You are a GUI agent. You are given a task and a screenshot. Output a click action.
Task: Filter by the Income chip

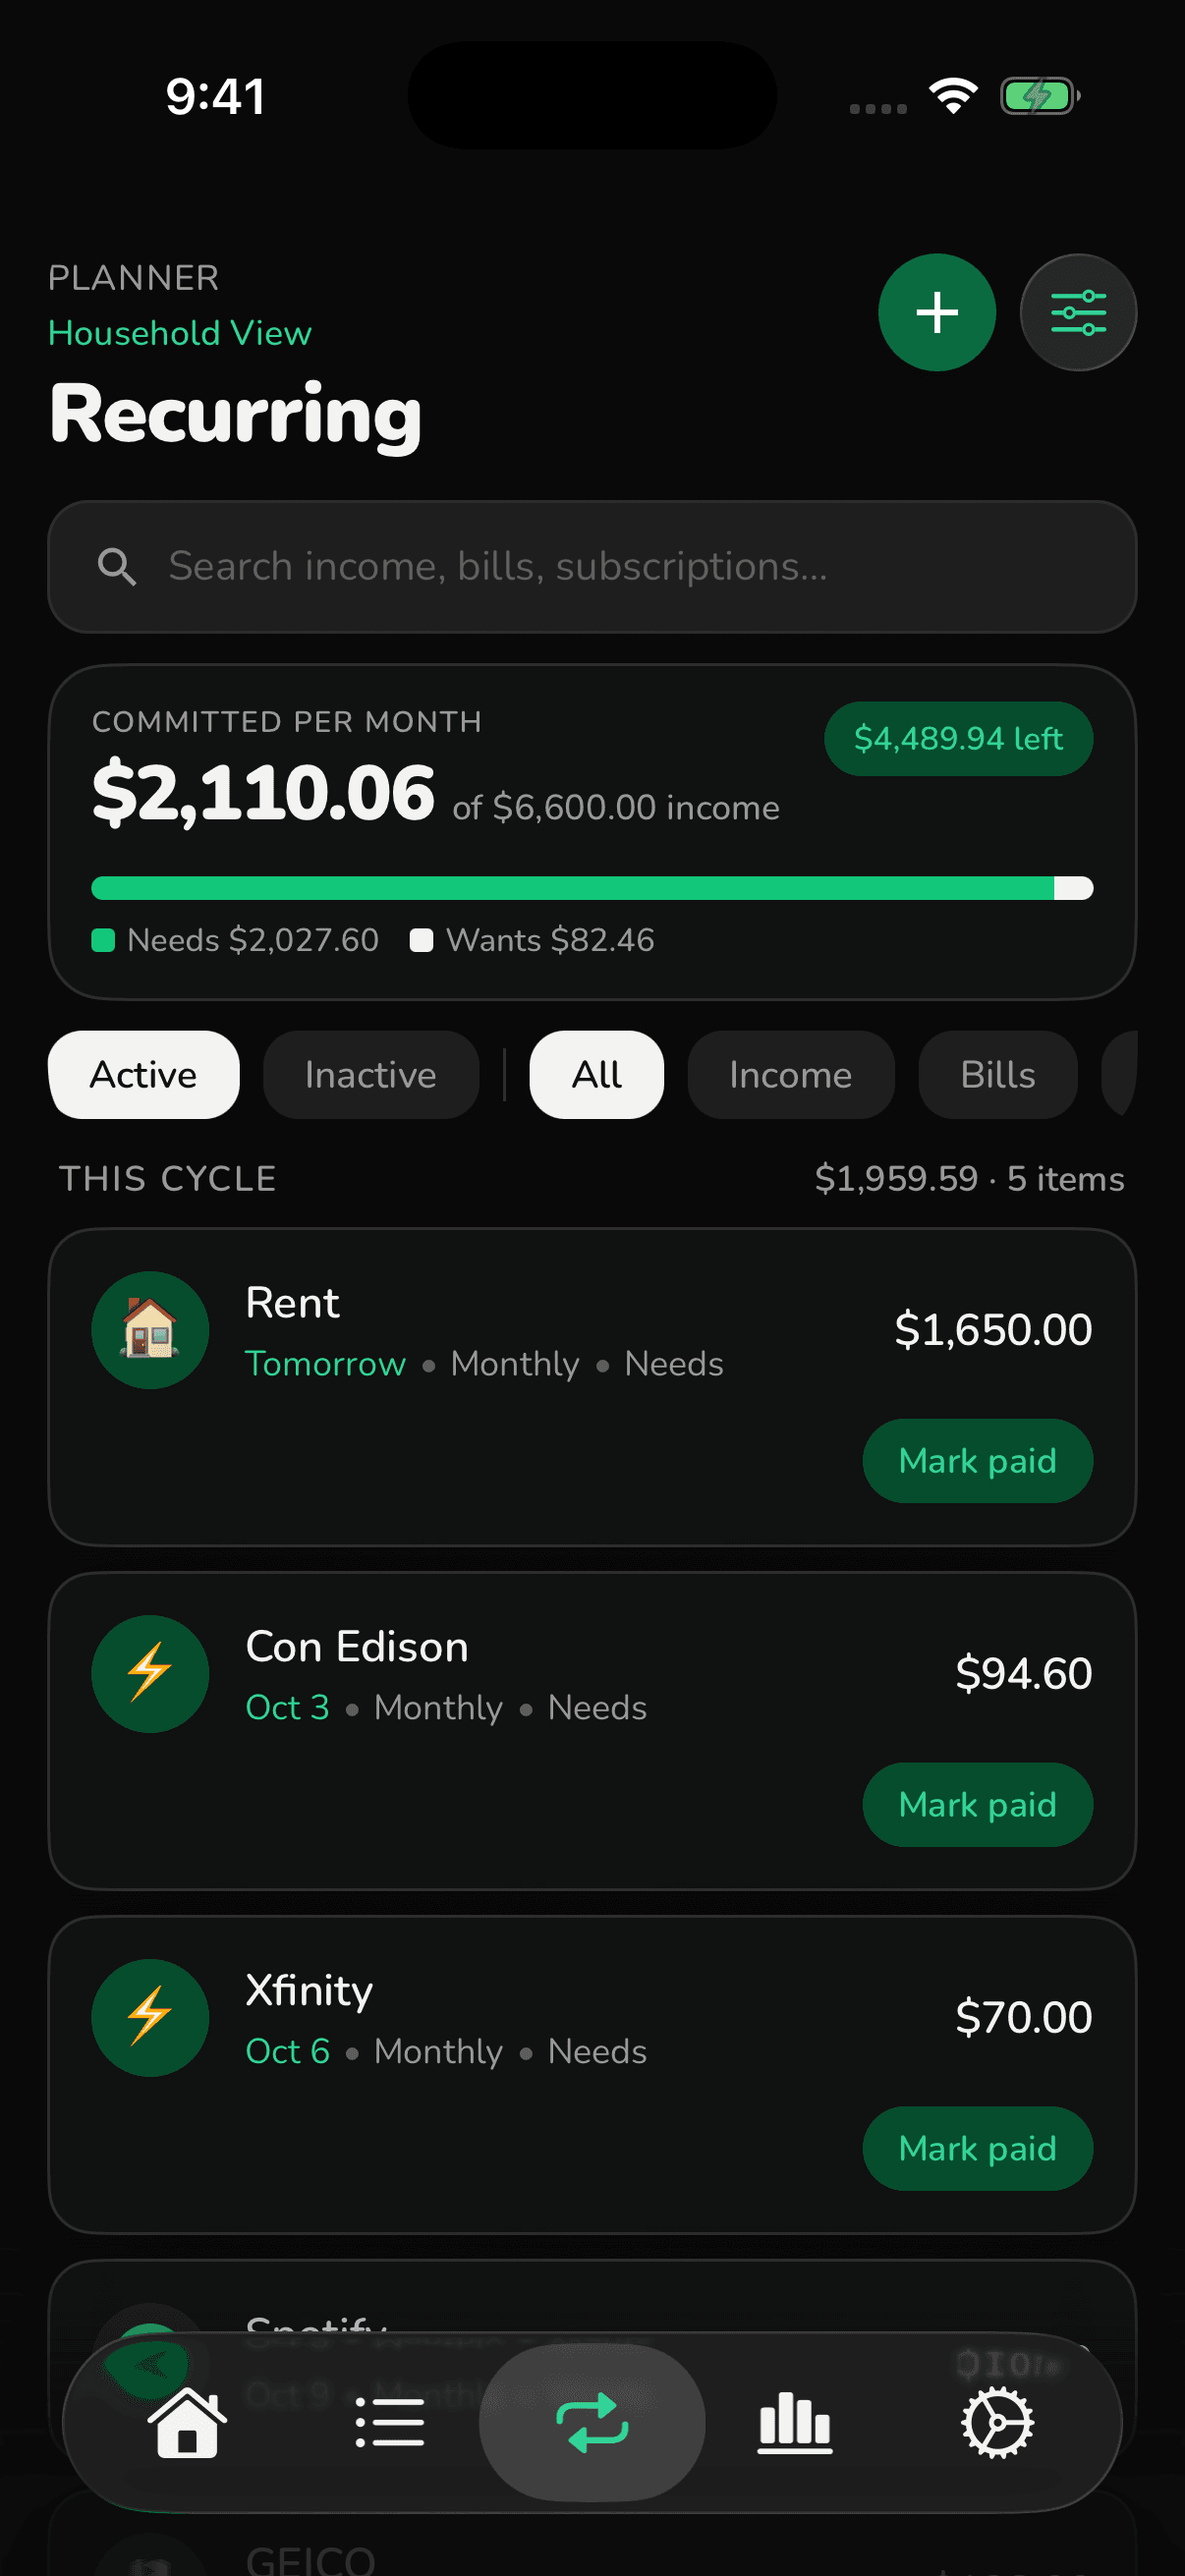click(791, 1074)
